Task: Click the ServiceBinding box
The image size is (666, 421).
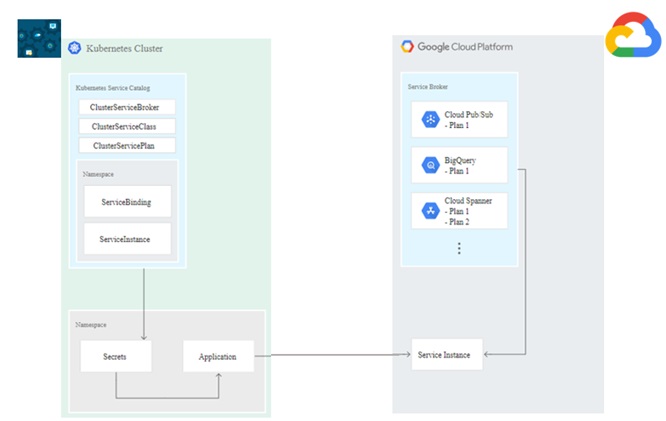Action: (127, 201)
